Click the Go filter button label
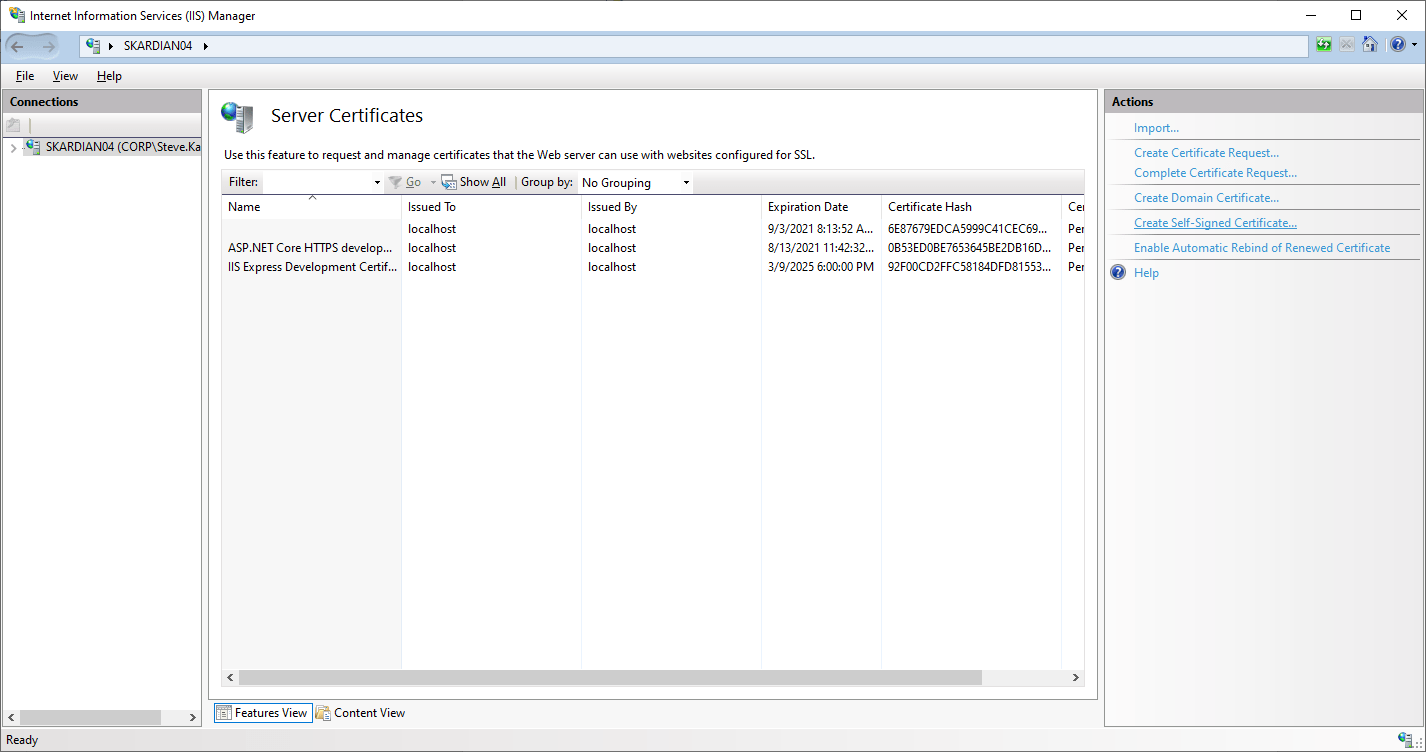The height and width of the screenshot is (752, 1426). click(x=413, y=183)
